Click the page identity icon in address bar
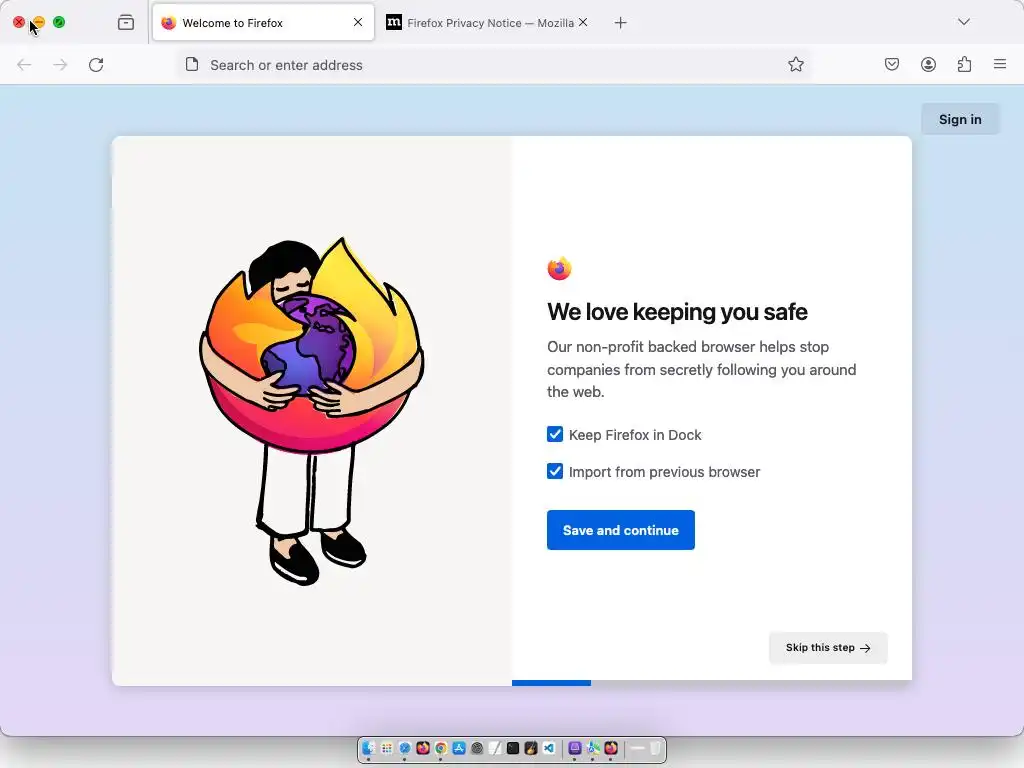This screenshot has width=1024, height=768. pos(192,64)
